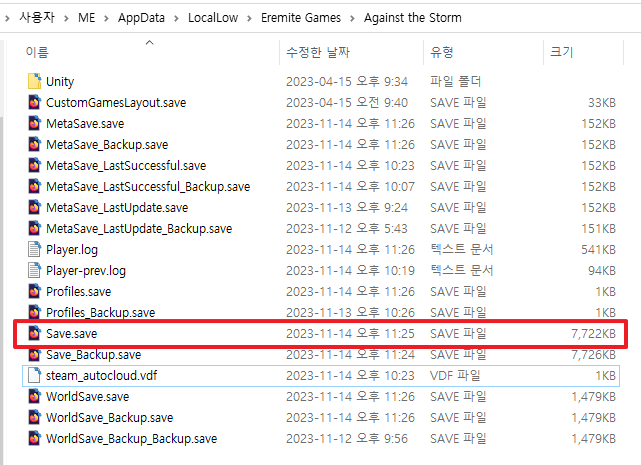
Task: Go to the AppData breadcrumb
Action: coord(141,18)
